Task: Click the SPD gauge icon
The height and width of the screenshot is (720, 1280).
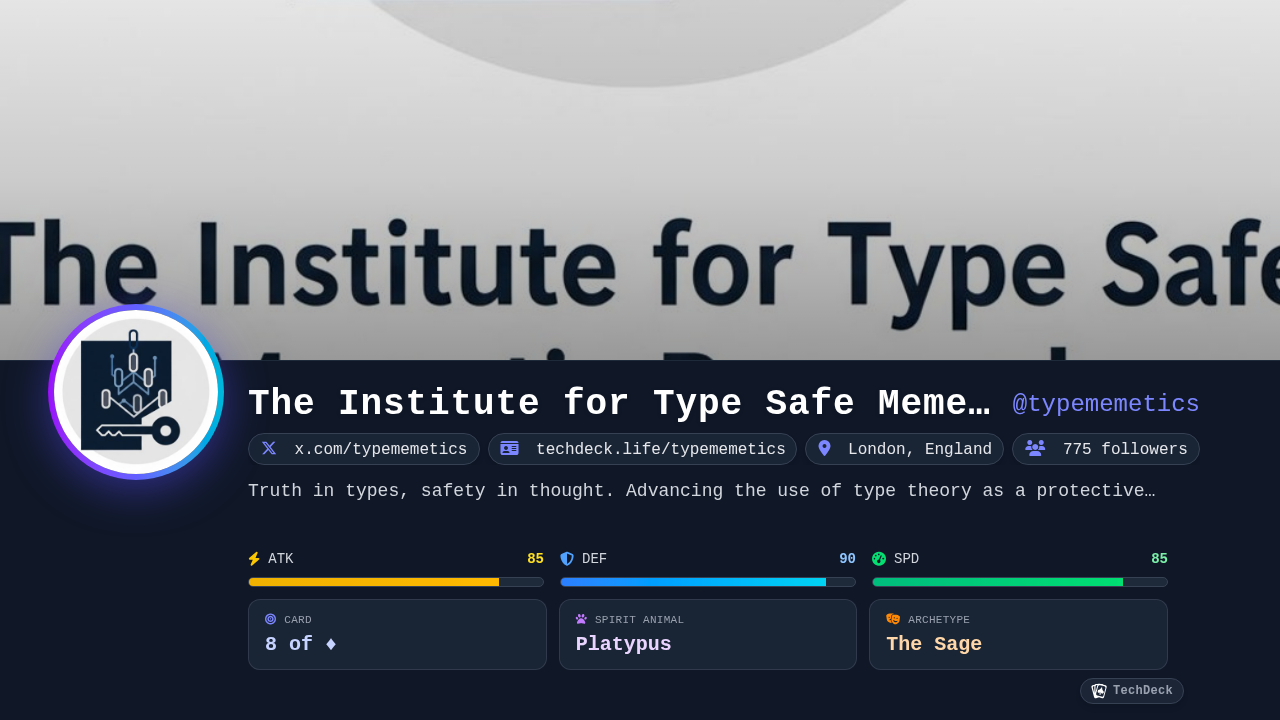Action: [x=879, y=559]
